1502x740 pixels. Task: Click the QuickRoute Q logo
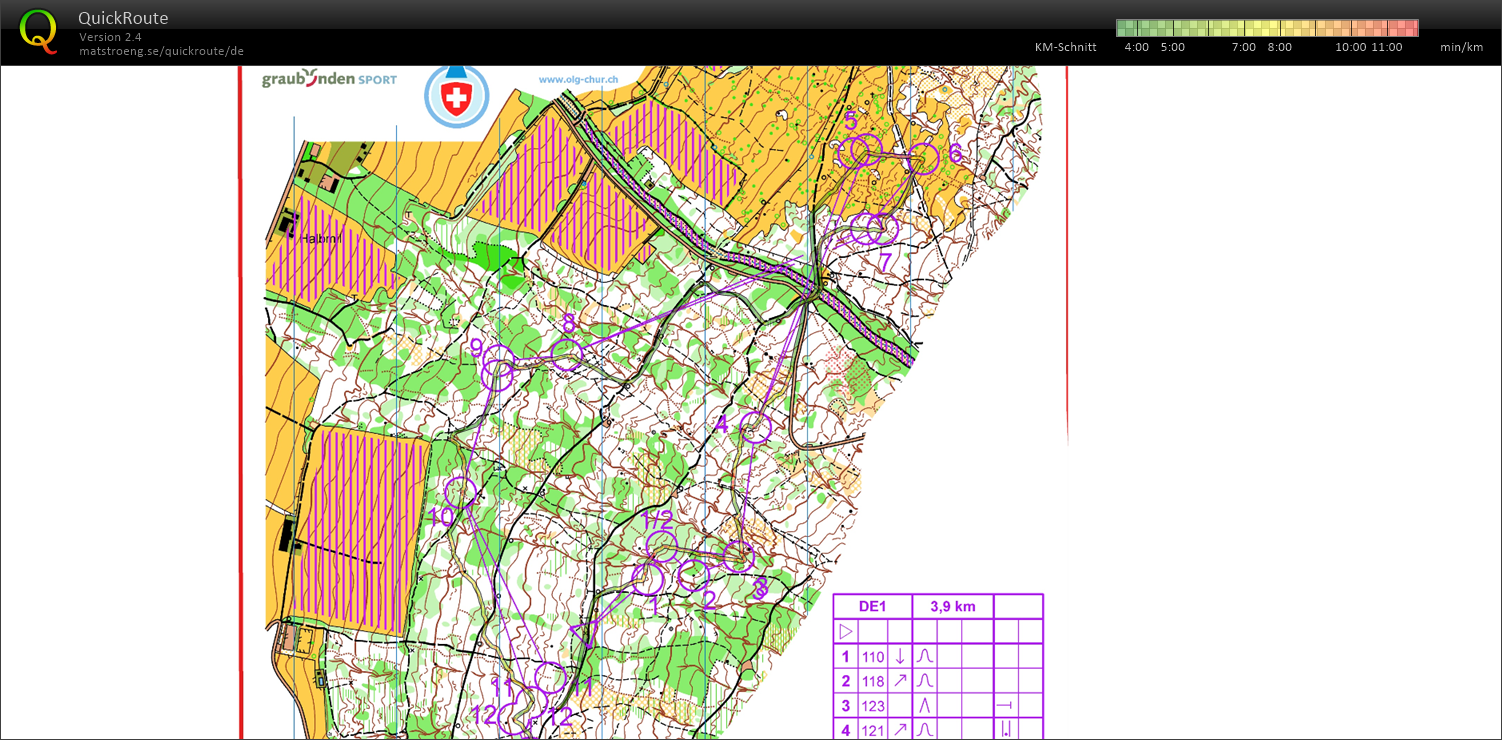pyautogui.click(x=38, y=30)
